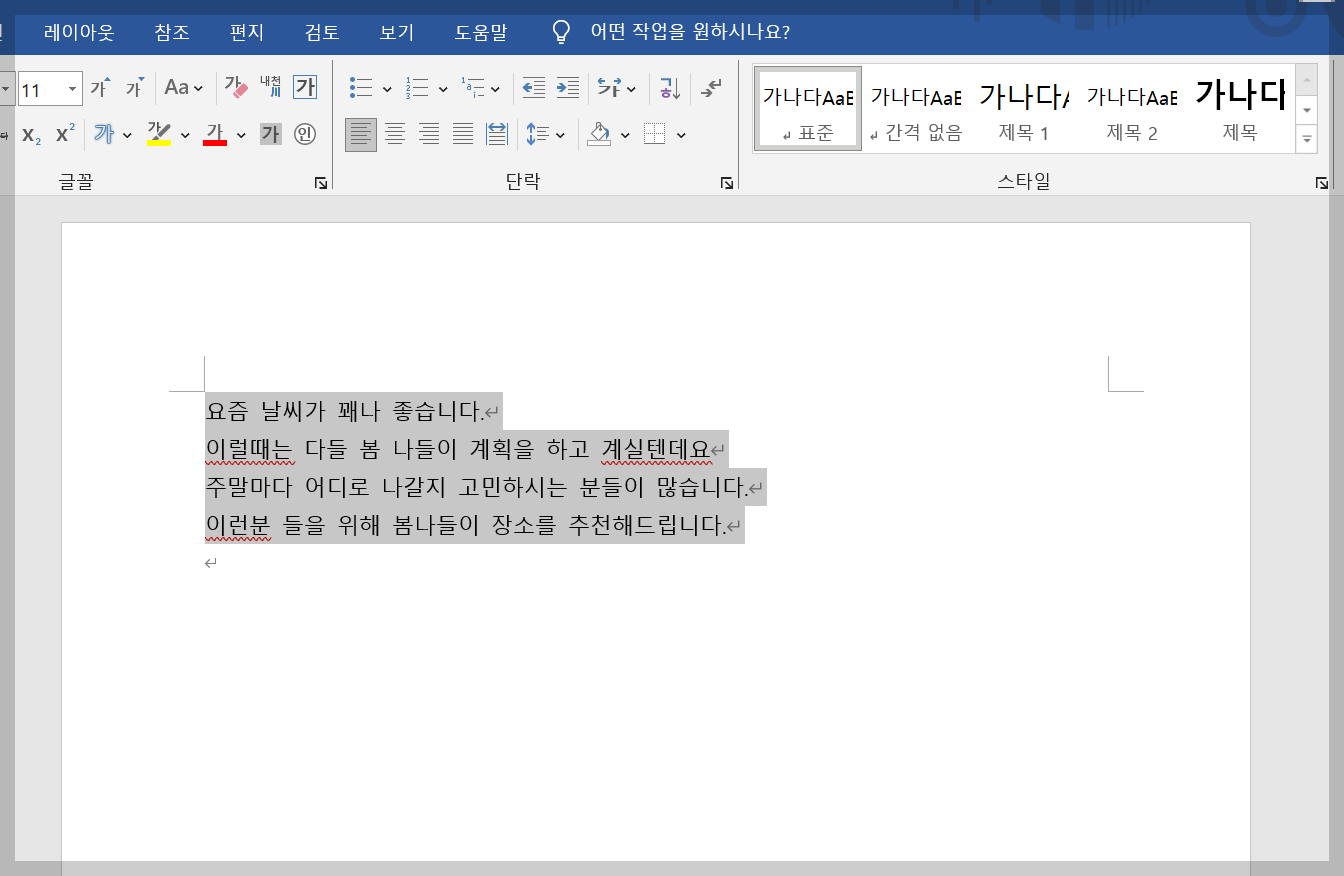
Task: Toggle superscript formatting
Action: point(62,134)
